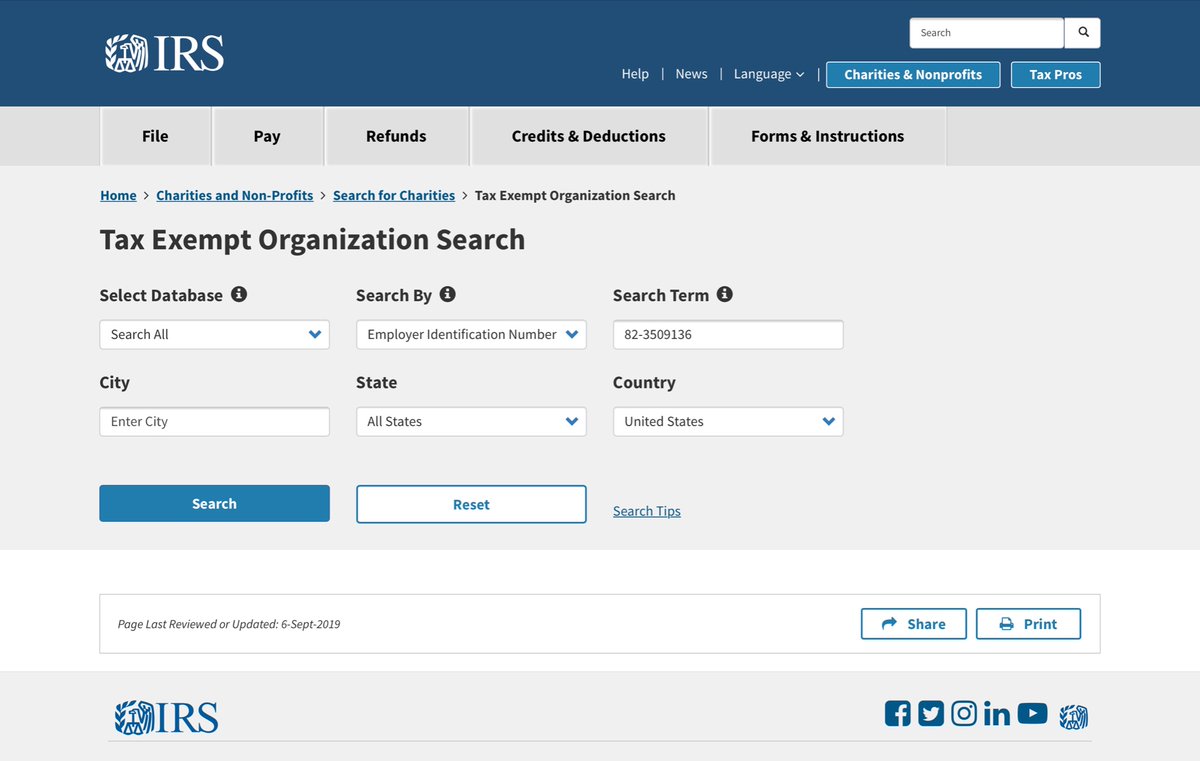Go to Search for Charities breadcrumb

pos(394,195)
